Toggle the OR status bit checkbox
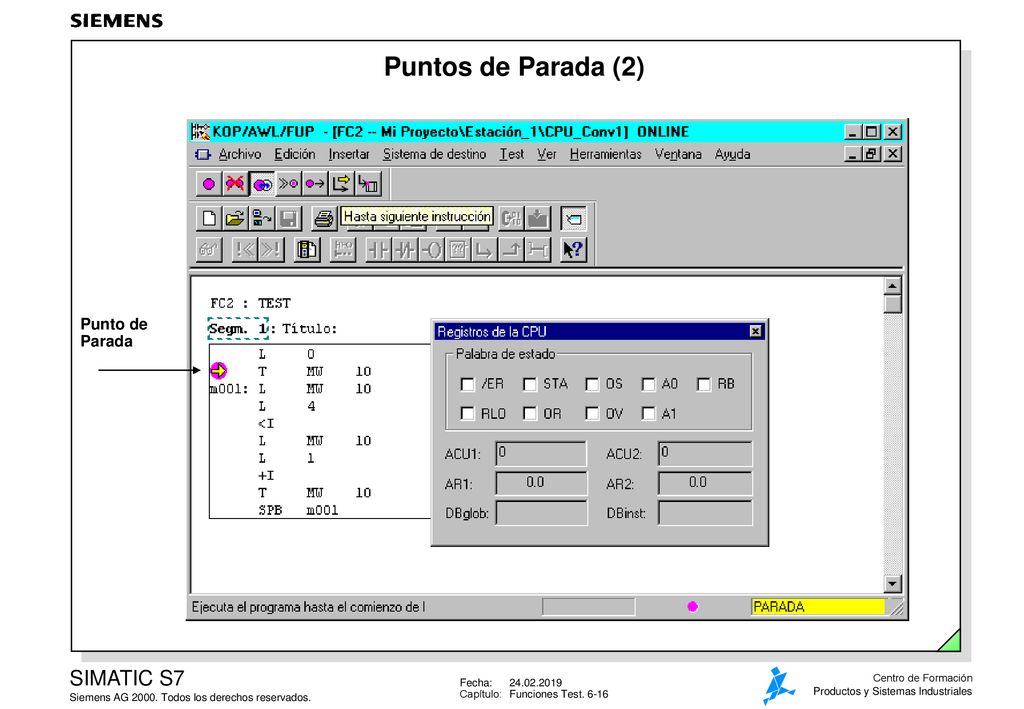Viewport: 1024px width, 709px height. tap(530, 413)
